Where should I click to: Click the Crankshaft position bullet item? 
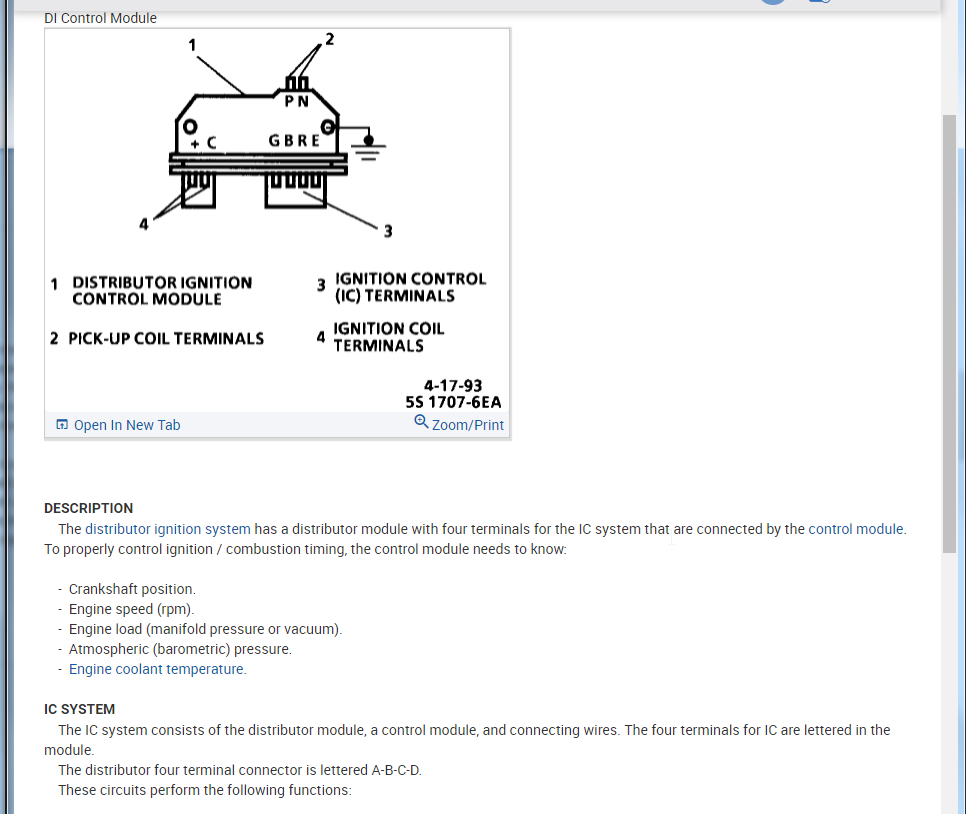(132, 589)
